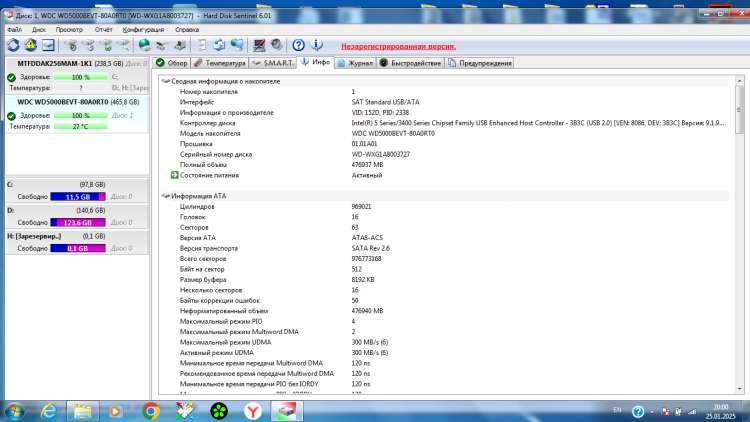Switch to the Обзор tab
The image size is (750, 422).
point(172,63)
